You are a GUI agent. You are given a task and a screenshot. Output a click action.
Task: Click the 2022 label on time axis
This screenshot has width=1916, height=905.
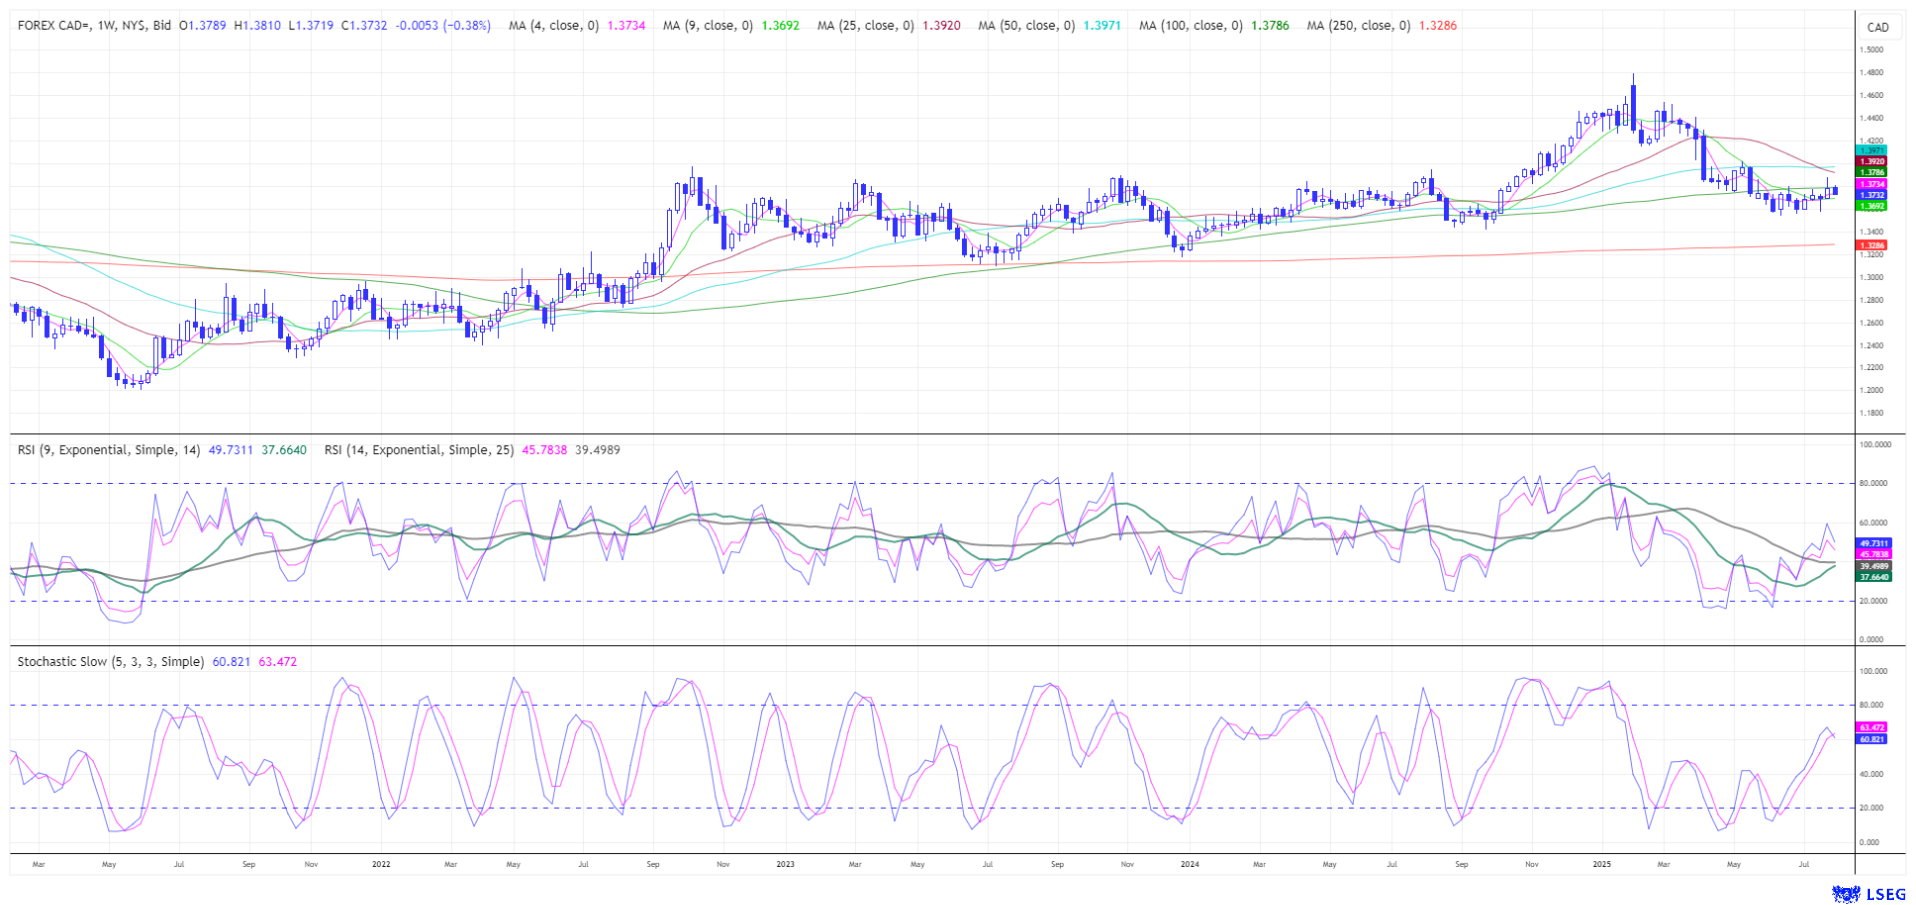[380, 863]
